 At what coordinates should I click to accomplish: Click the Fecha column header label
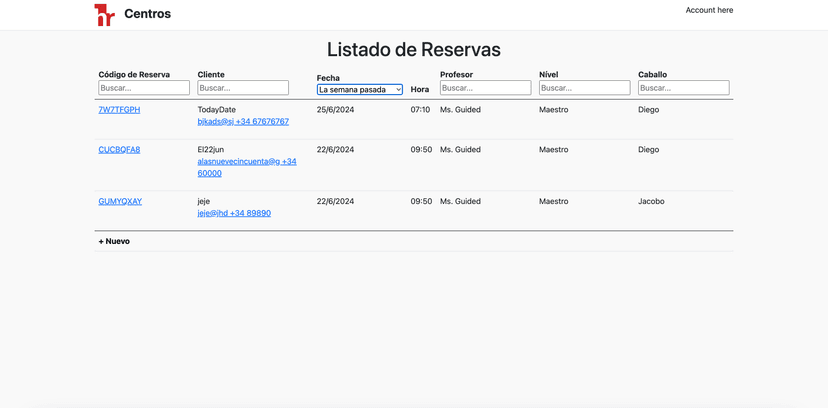point(328,78)
